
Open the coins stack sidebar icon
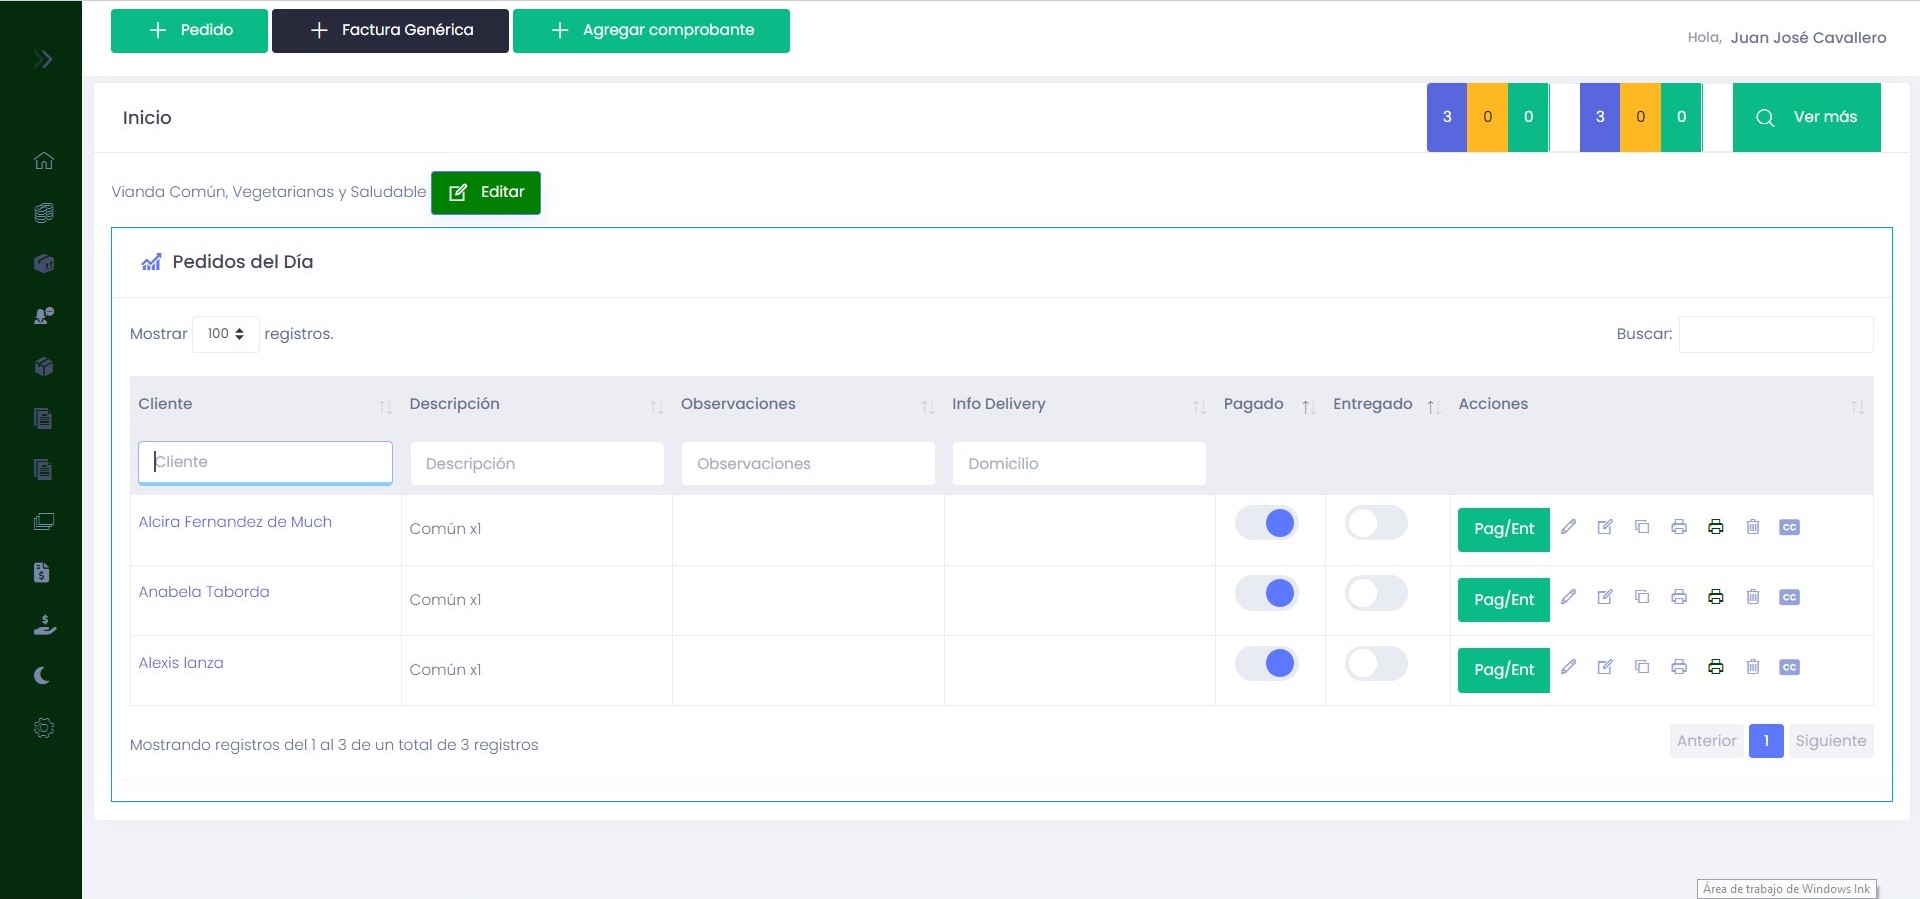pos(43,212)
